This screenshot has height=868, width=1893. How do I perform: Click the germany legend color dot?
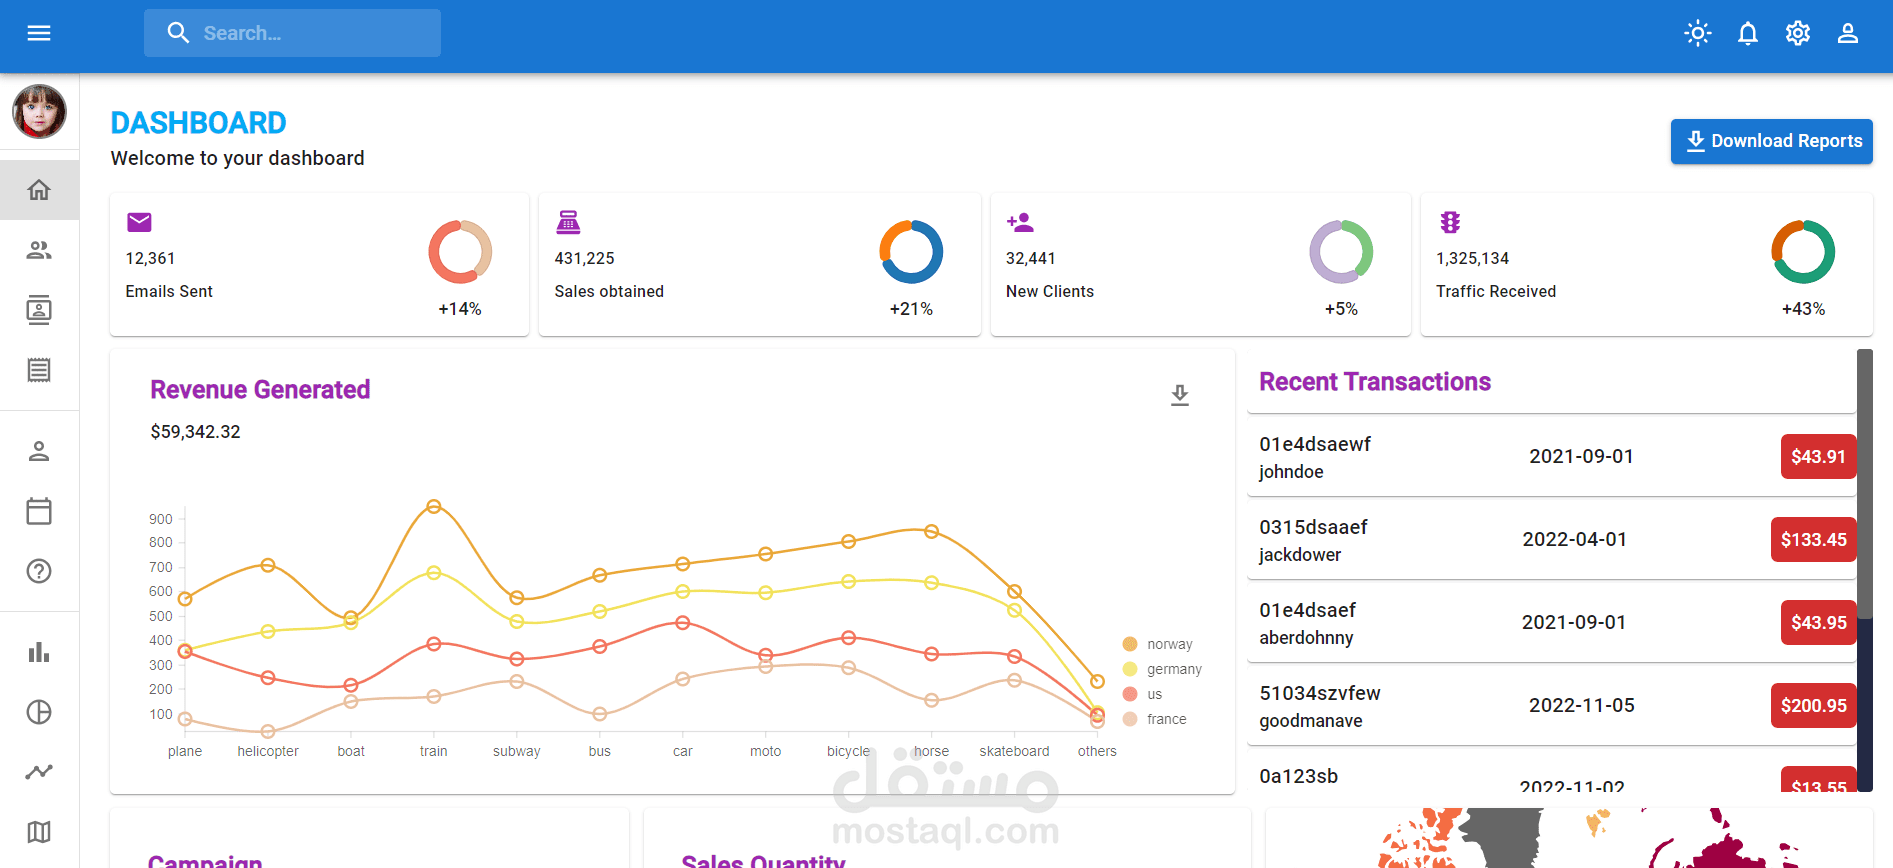coord(1130,669)
